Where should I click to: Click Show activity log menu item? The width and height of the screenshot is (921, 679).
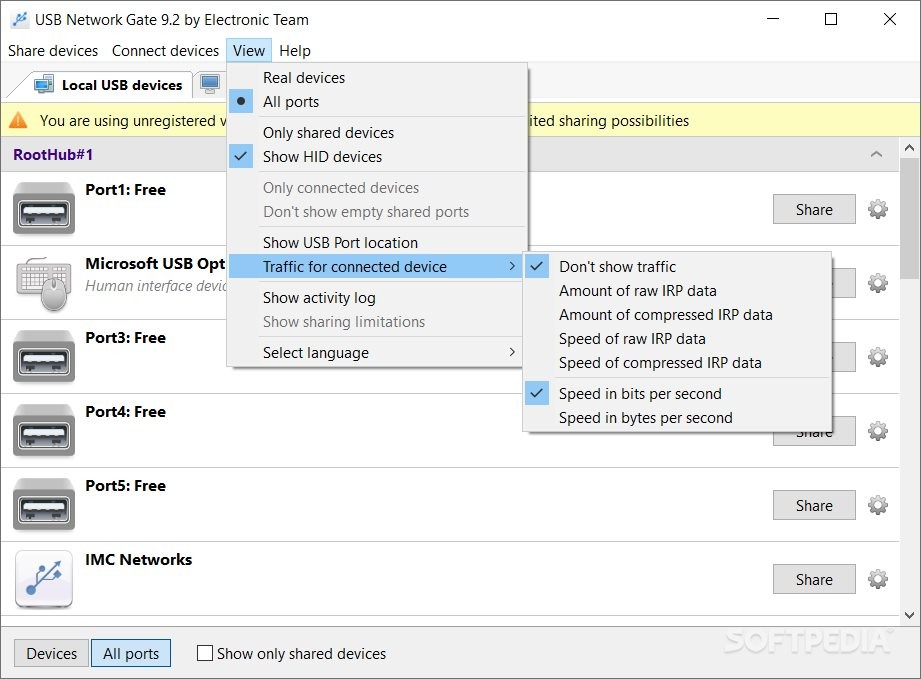(377, 298)
